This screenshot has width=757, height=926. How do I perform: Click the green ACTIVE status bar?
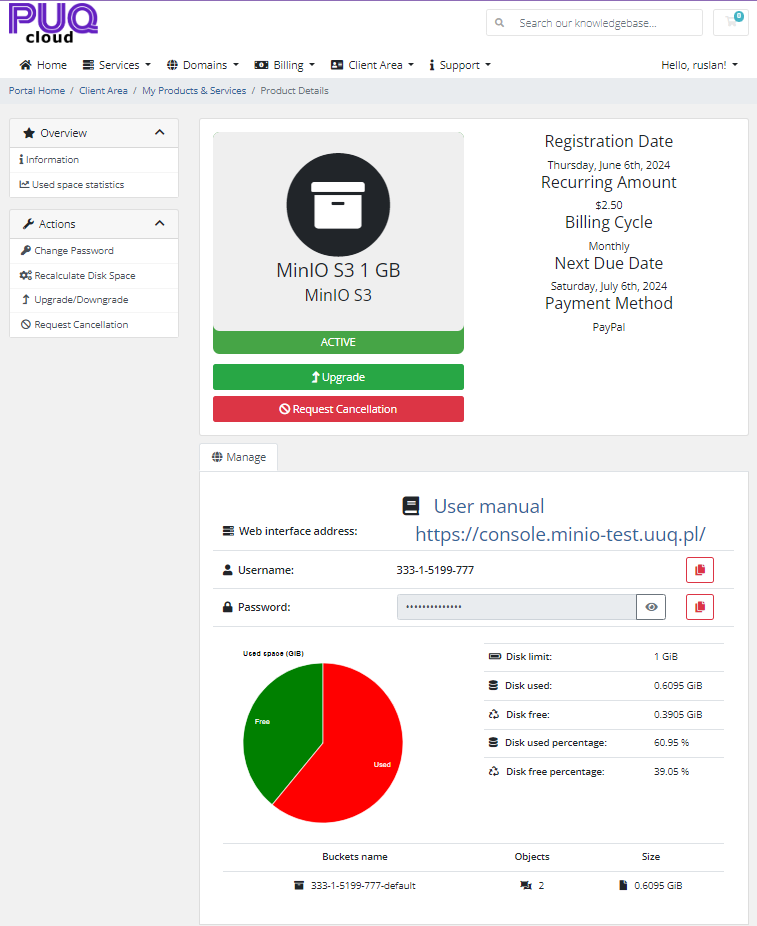(x=338, y=342)
